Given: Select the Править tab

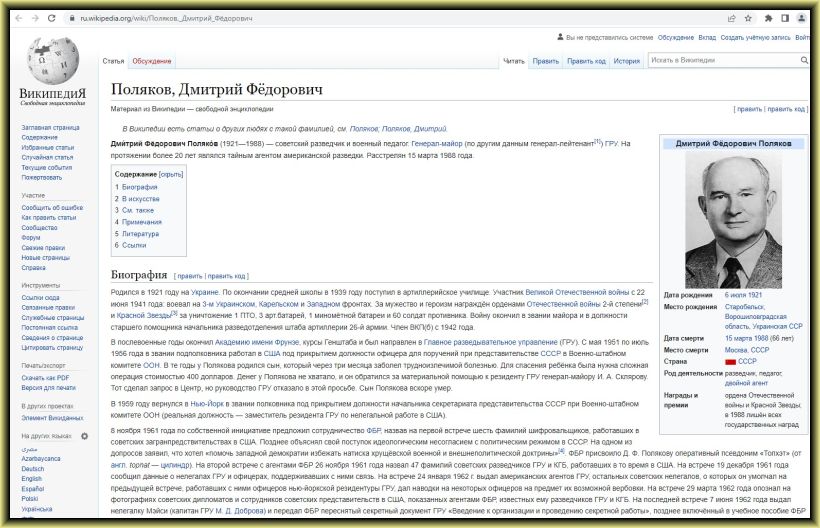Looking at the screenshot, I should [x=545, y=61].
